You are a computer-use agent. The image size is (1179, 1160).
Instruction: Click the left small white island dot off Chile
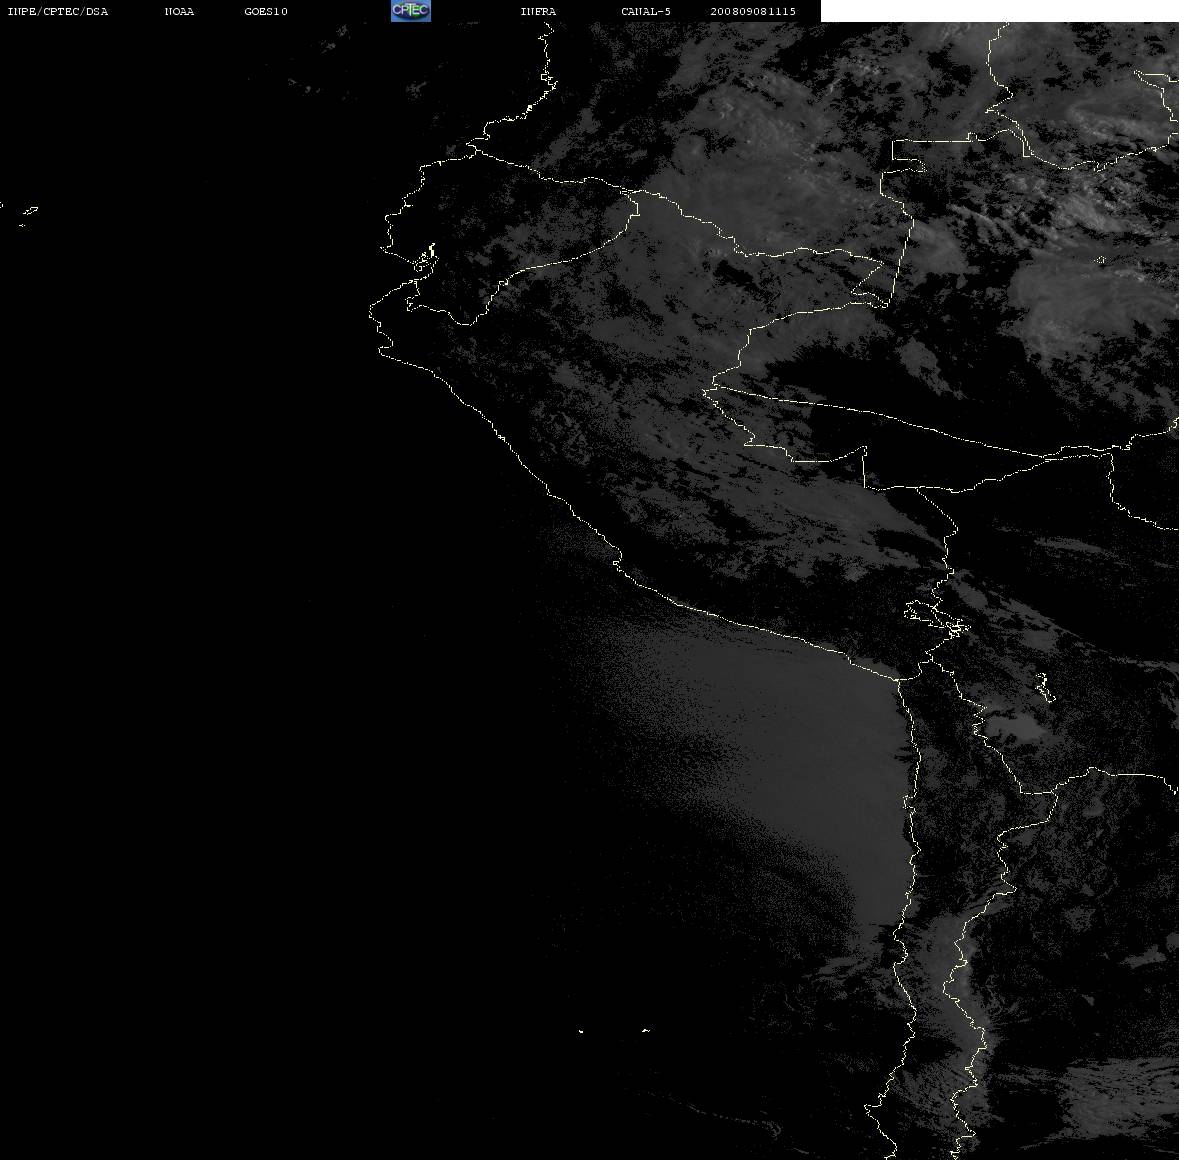(x=581, y=1031)
